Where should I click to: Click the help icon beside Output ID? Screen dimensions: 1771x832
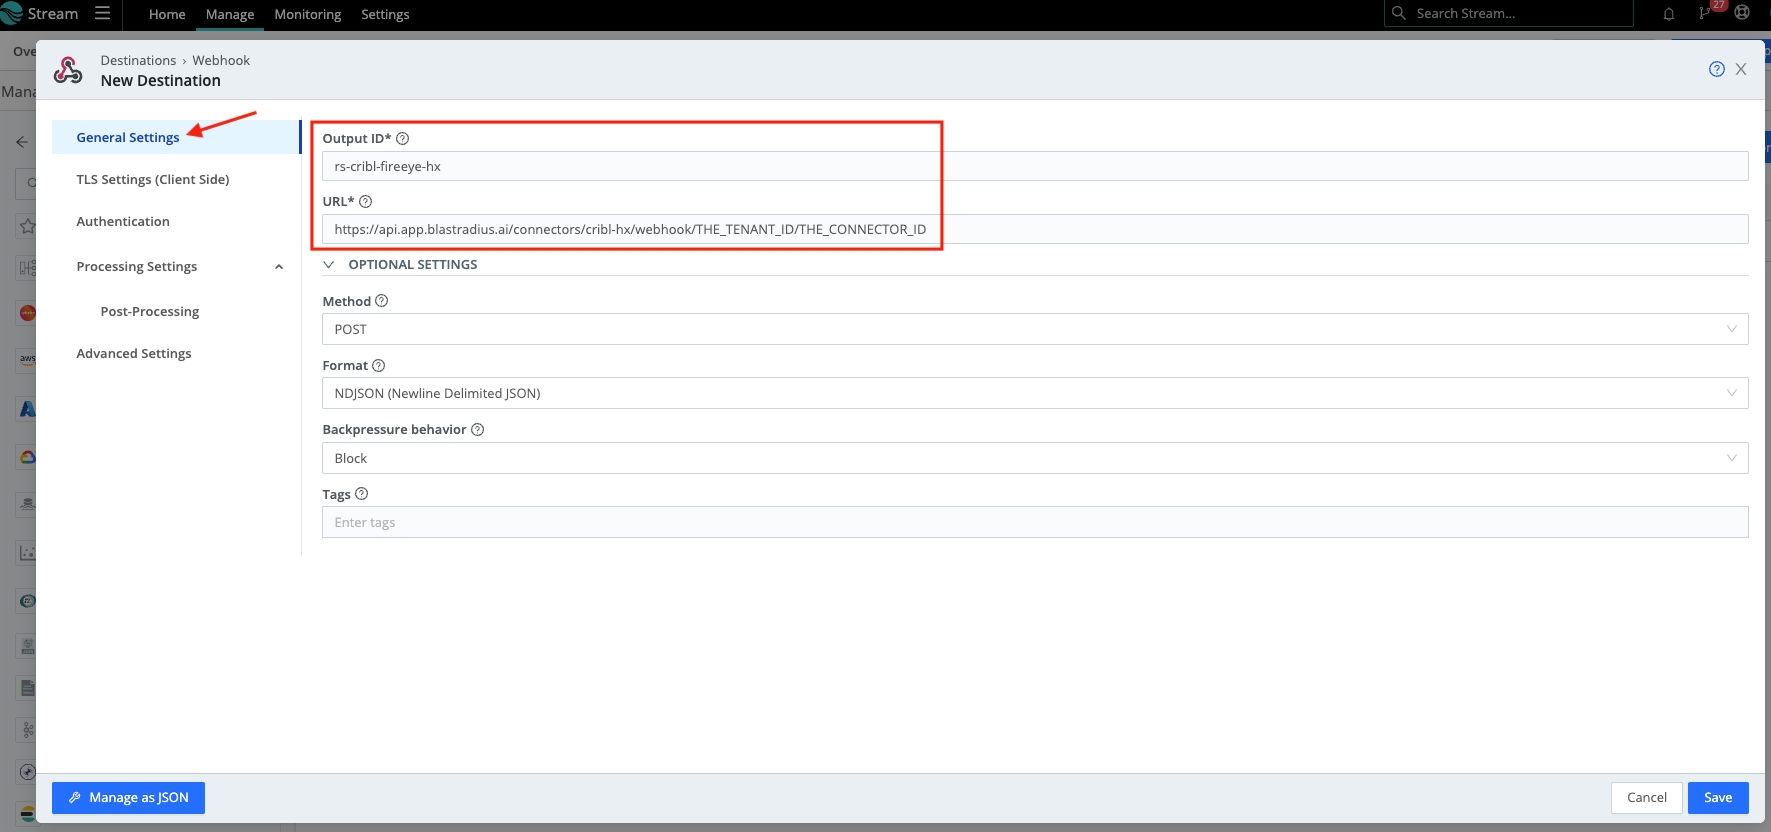coord(403,139)
